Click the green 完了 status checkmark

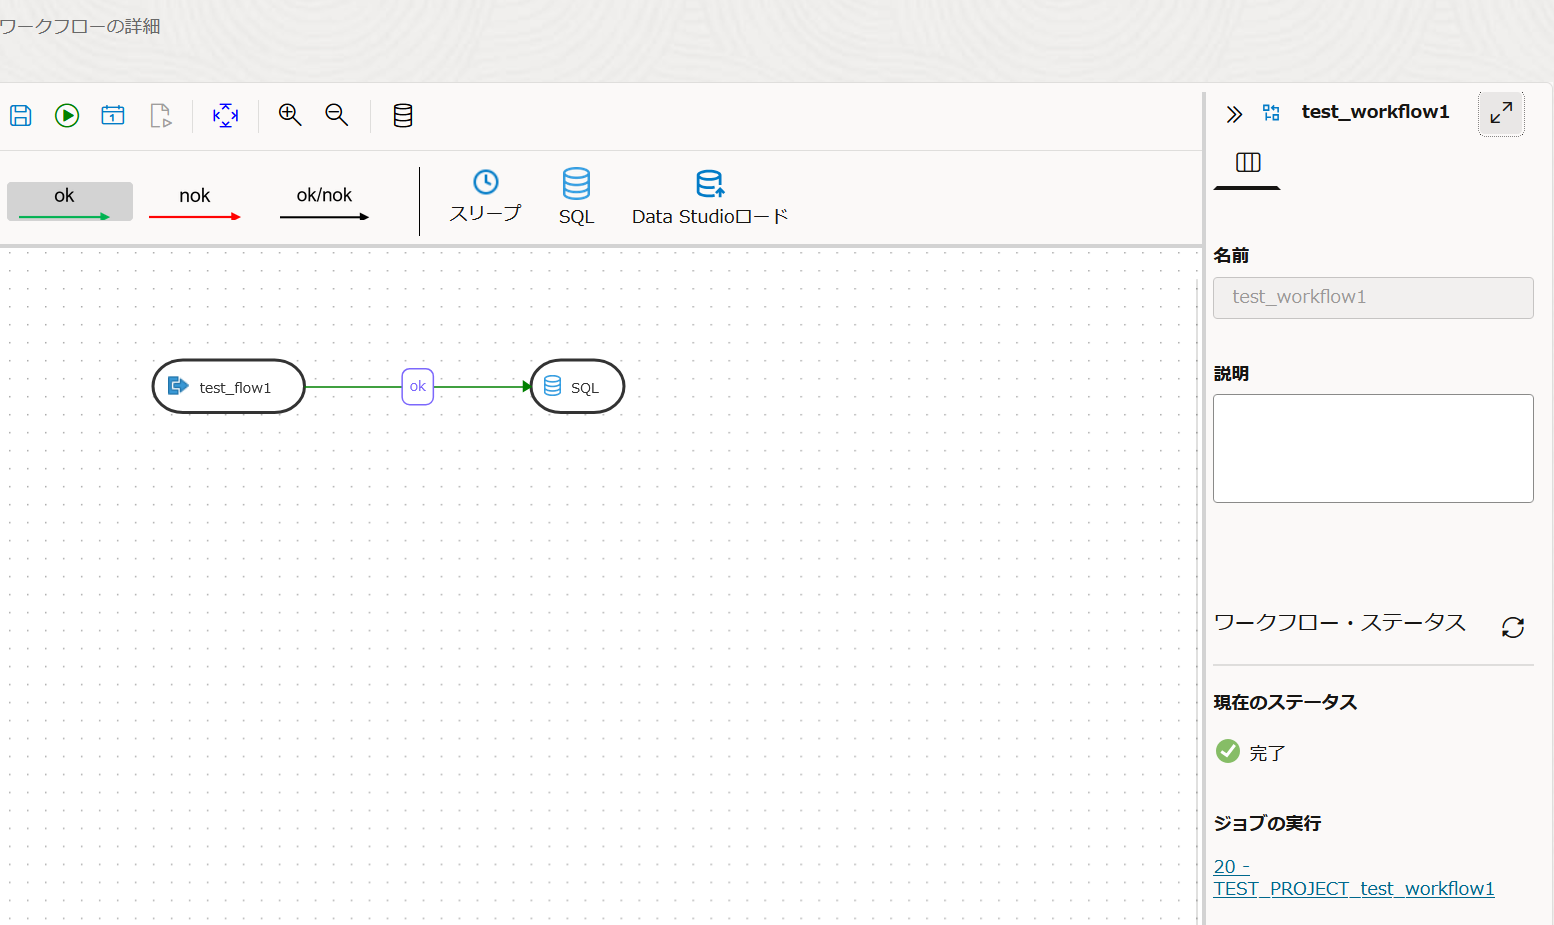click(1228, 751)
